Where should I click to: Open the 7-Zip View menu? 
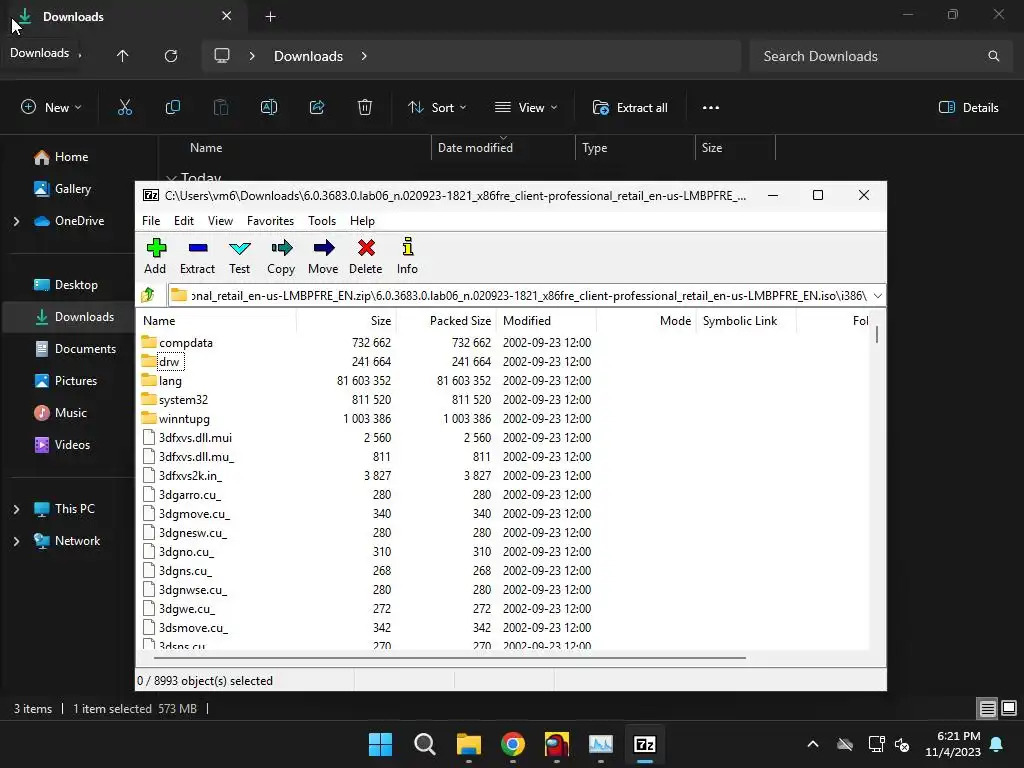coord(220,221)
